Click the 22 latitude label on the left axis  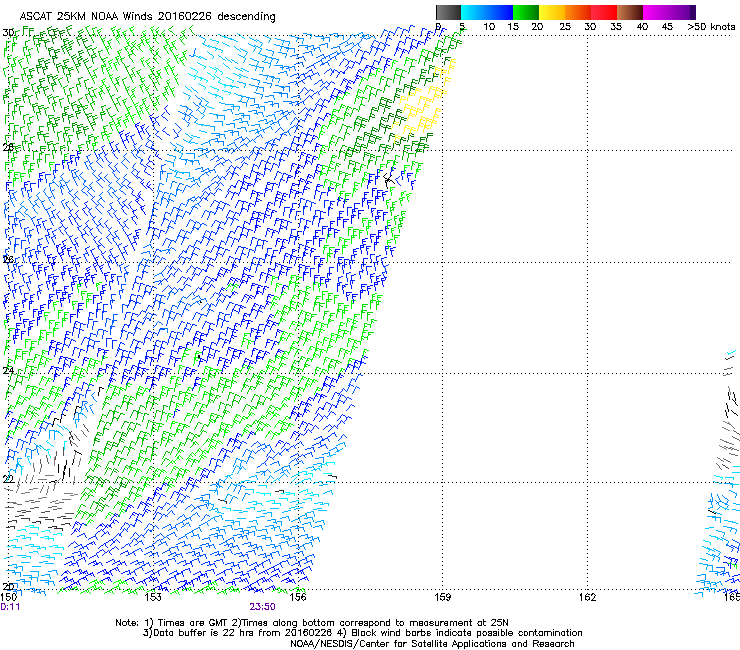tap(8, 480)
